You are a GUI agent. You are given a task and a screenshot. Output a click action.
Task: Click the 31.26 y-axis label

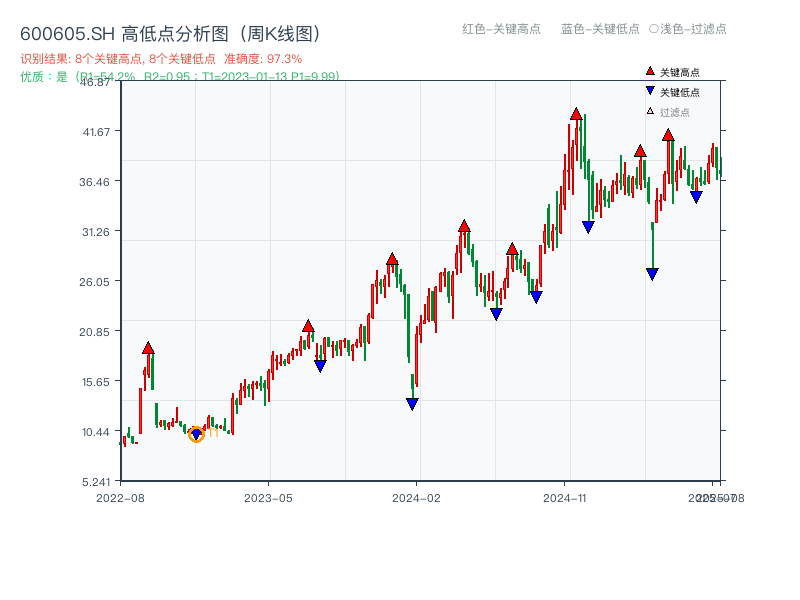pyautogui.click(x=96, y=232)
